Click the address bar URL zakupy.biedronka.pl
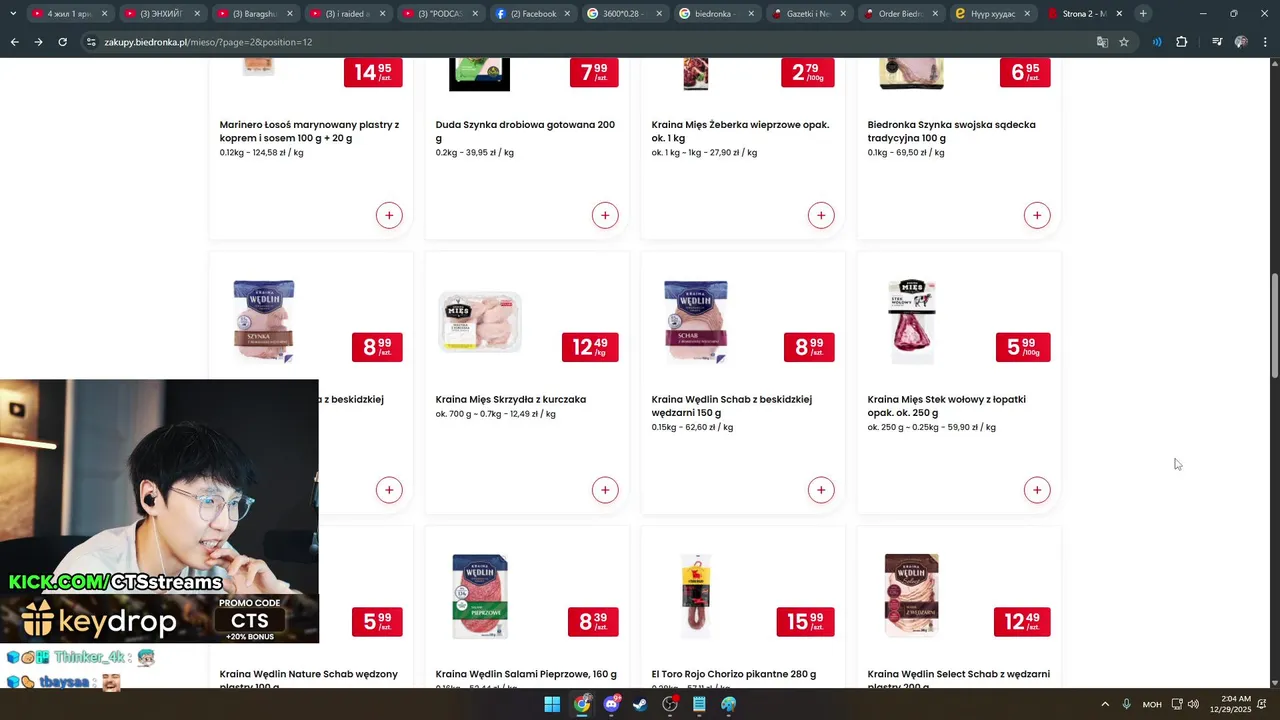The height and width of the screenshot is (720, 1280). (208, 42)
